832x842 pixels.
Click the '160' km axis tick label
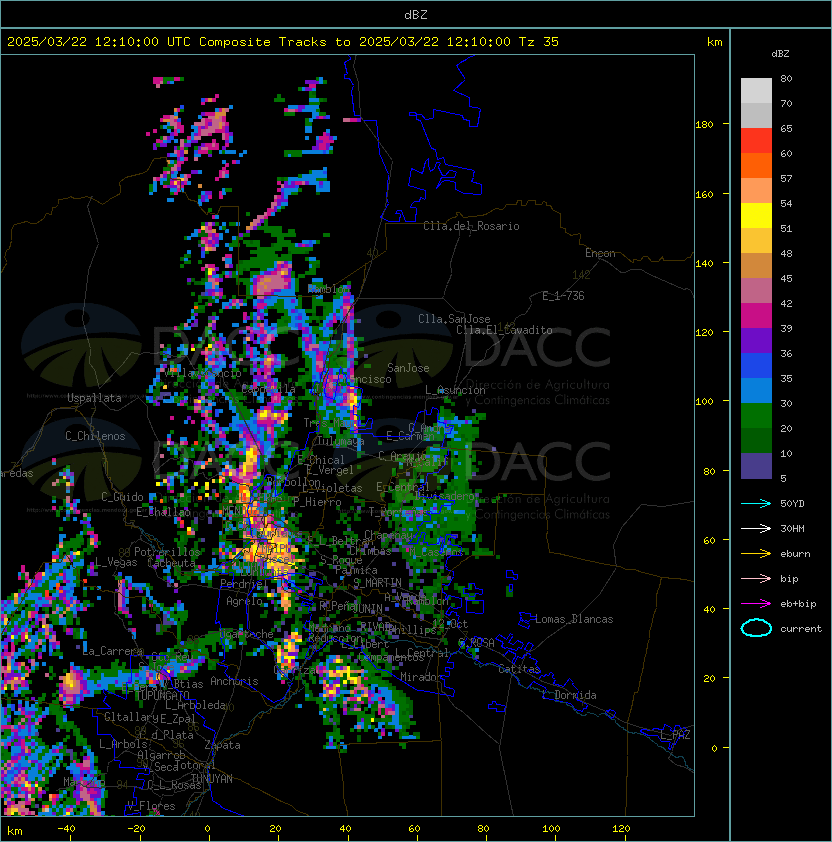click(704, 194)
